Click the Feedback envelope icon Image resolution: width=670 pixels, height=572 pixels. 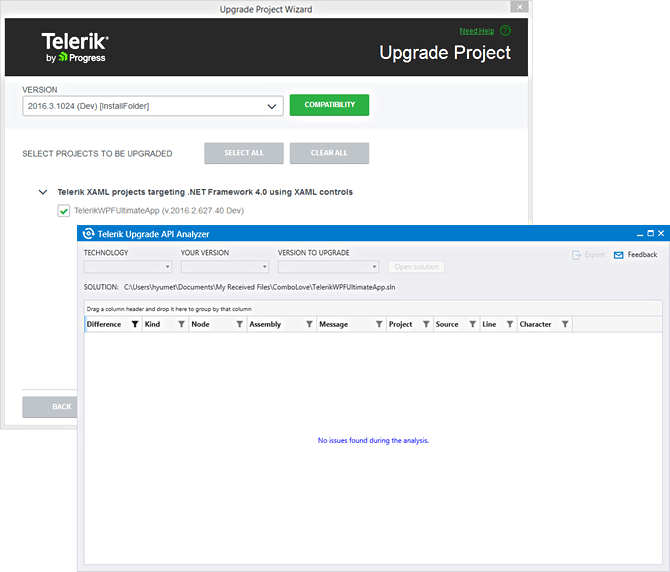tap(618, 255)
